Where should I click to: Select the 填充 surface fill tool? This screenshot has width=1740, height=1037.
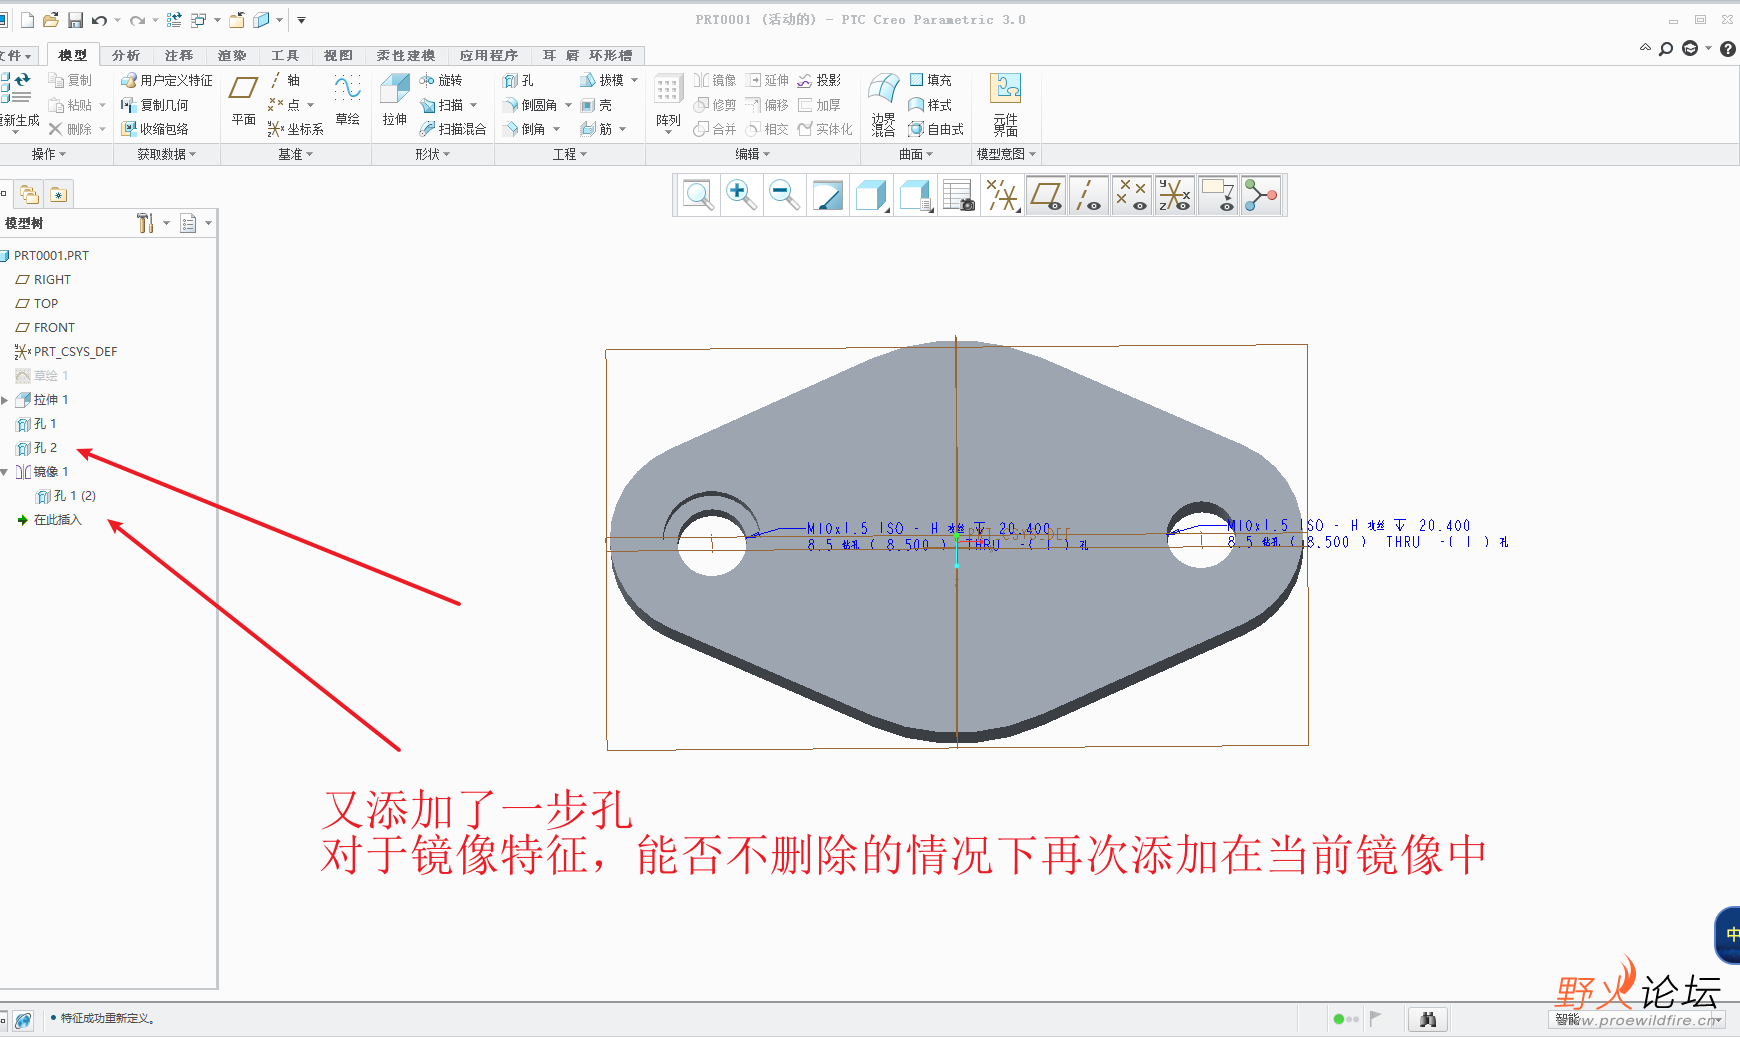pyautogui.click(x=927, y=80)
